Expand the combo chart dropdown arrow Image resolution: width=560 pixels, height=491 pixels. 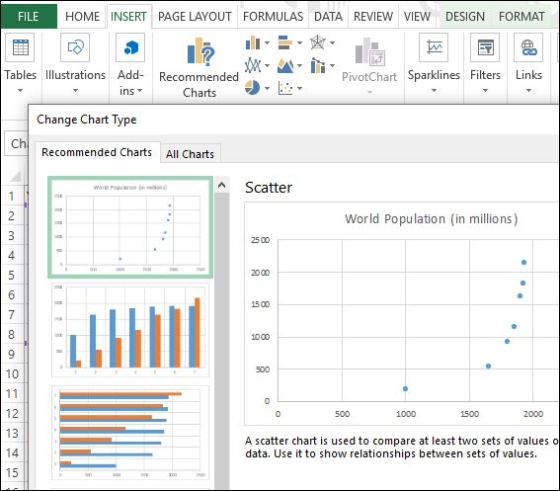coord(332,66)
